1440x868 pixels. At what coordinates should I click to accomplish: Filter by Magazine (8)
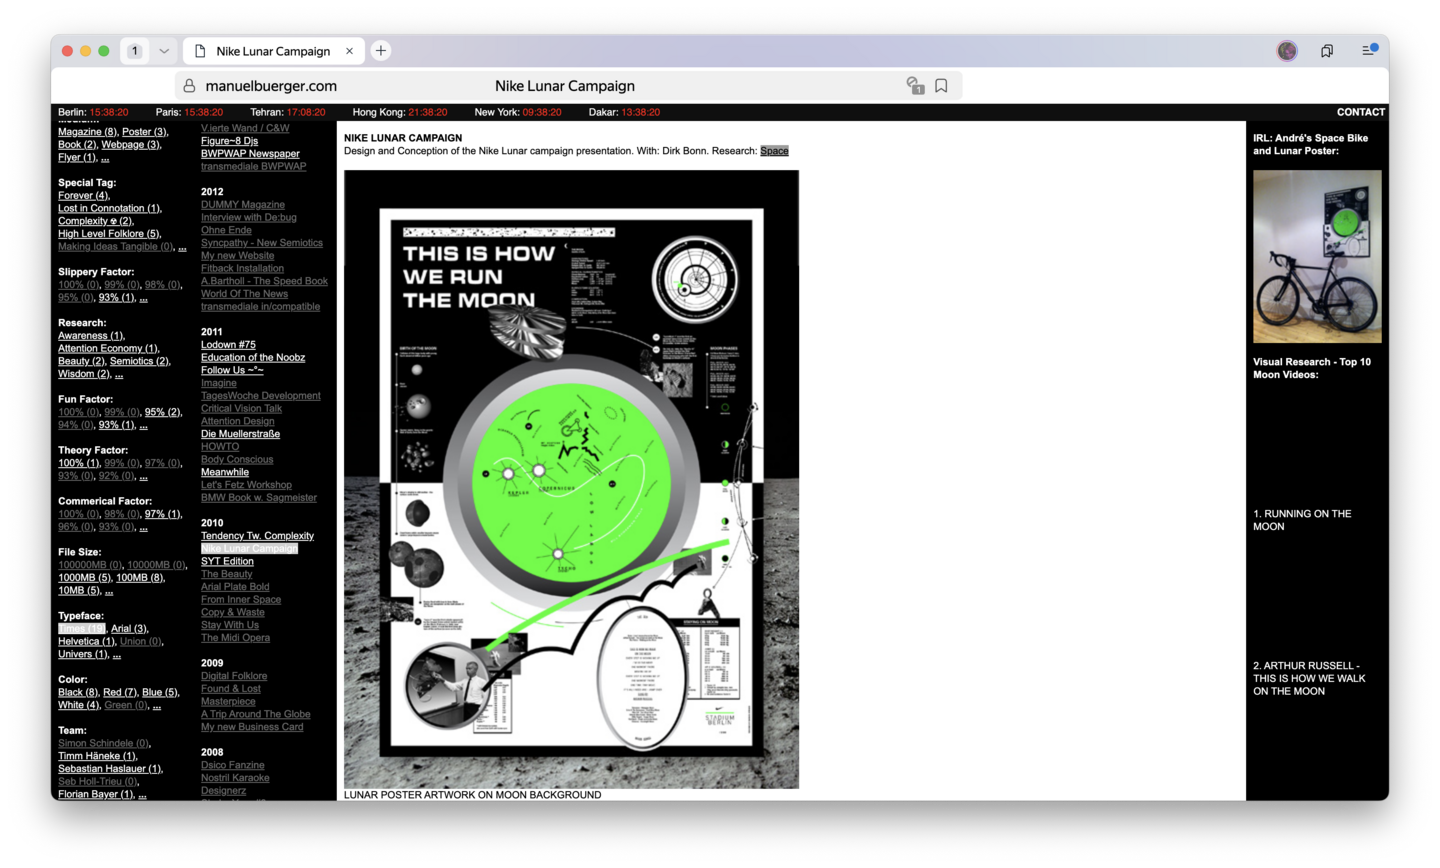pos(87,132)
